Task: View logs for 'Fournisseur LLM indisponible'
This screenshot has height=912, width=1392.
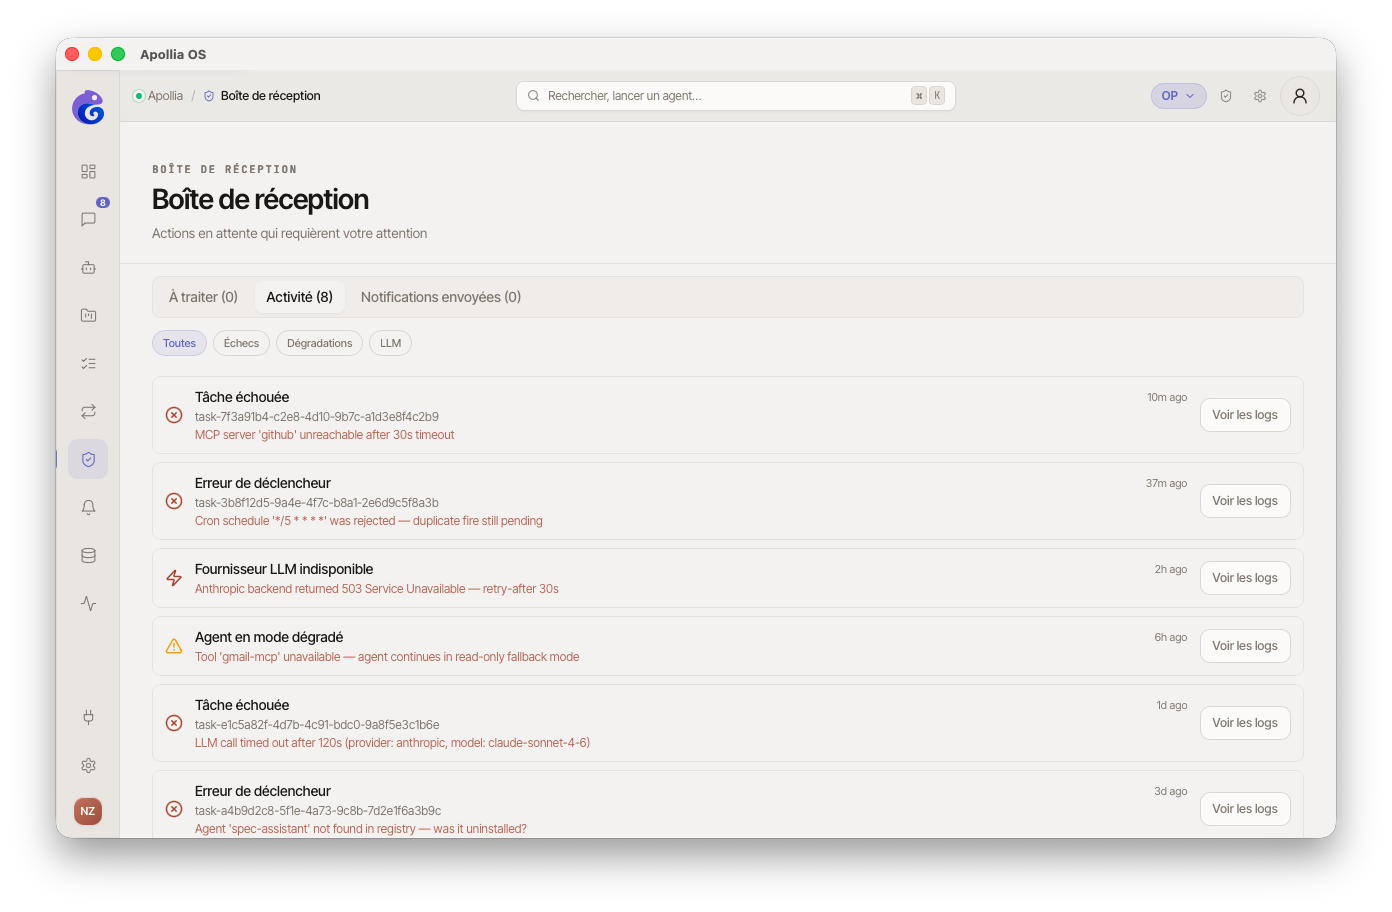Action: (x=1245, y=578)
